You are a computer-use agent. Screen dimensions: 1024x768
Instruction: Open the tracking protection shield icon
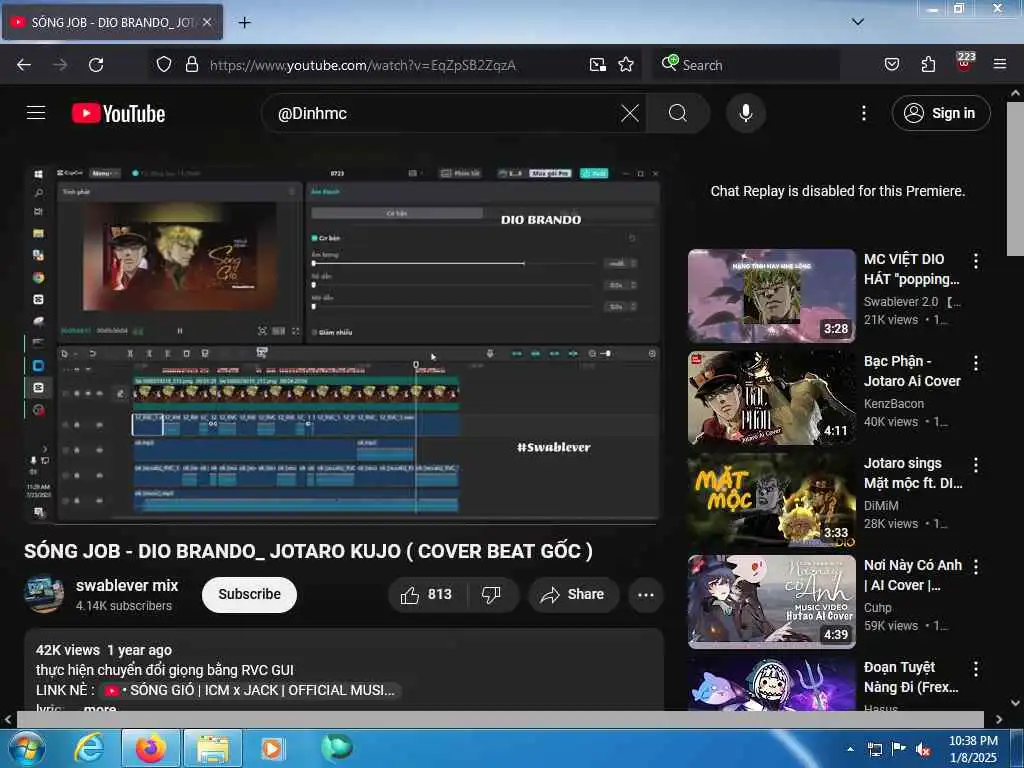click(164, 65)
